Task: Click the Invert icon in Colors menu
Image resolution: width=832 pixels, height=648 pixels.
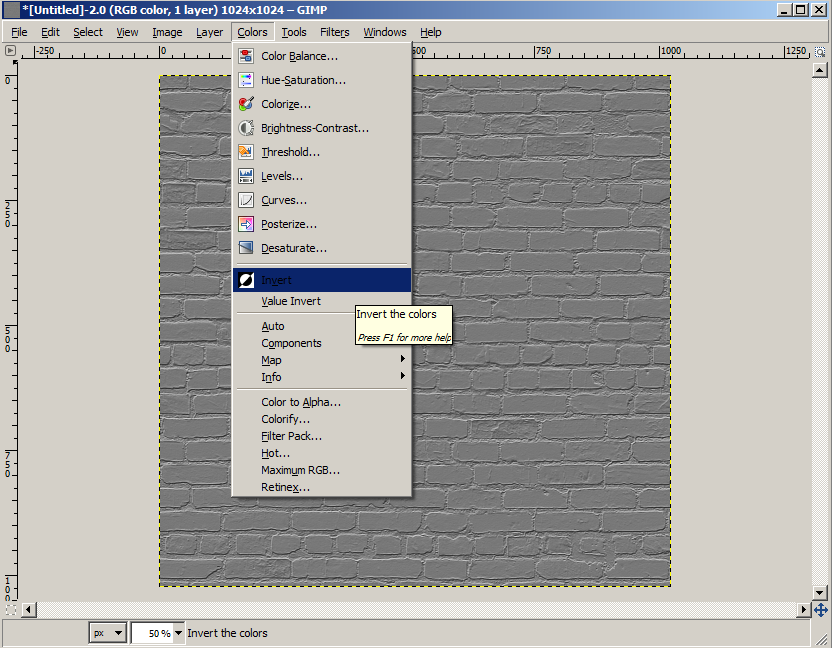Action: (x=246, y=280)
